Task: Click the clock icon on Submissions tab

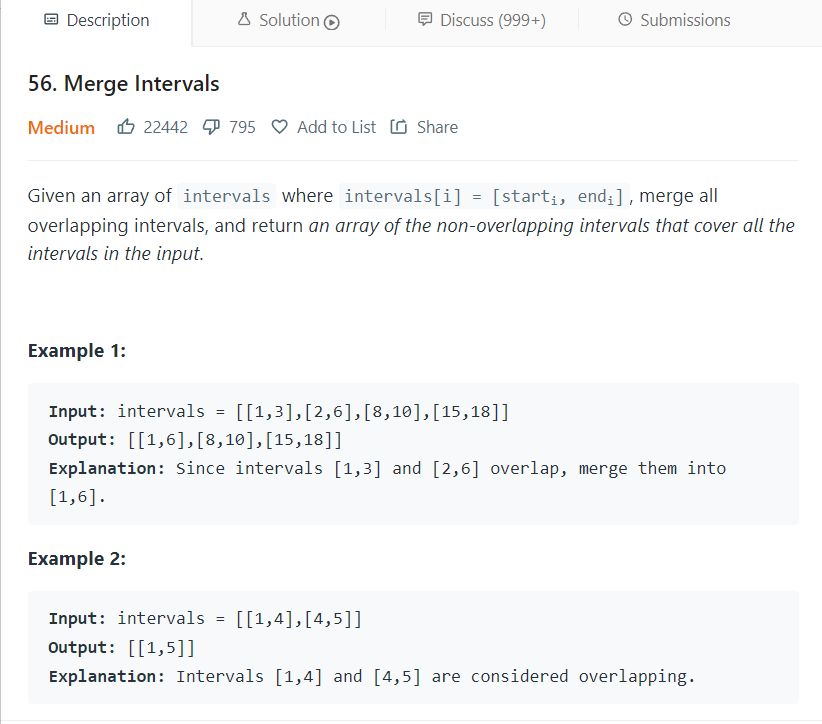Action: [x=625, y=19]
